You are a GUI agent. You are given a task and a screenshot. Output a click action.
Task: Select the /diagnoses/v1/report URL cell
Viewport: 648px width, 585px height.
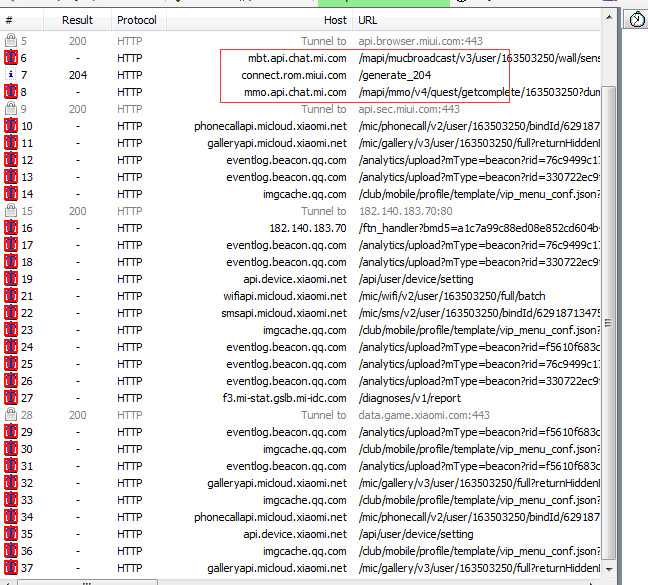[x=409, y=398]
